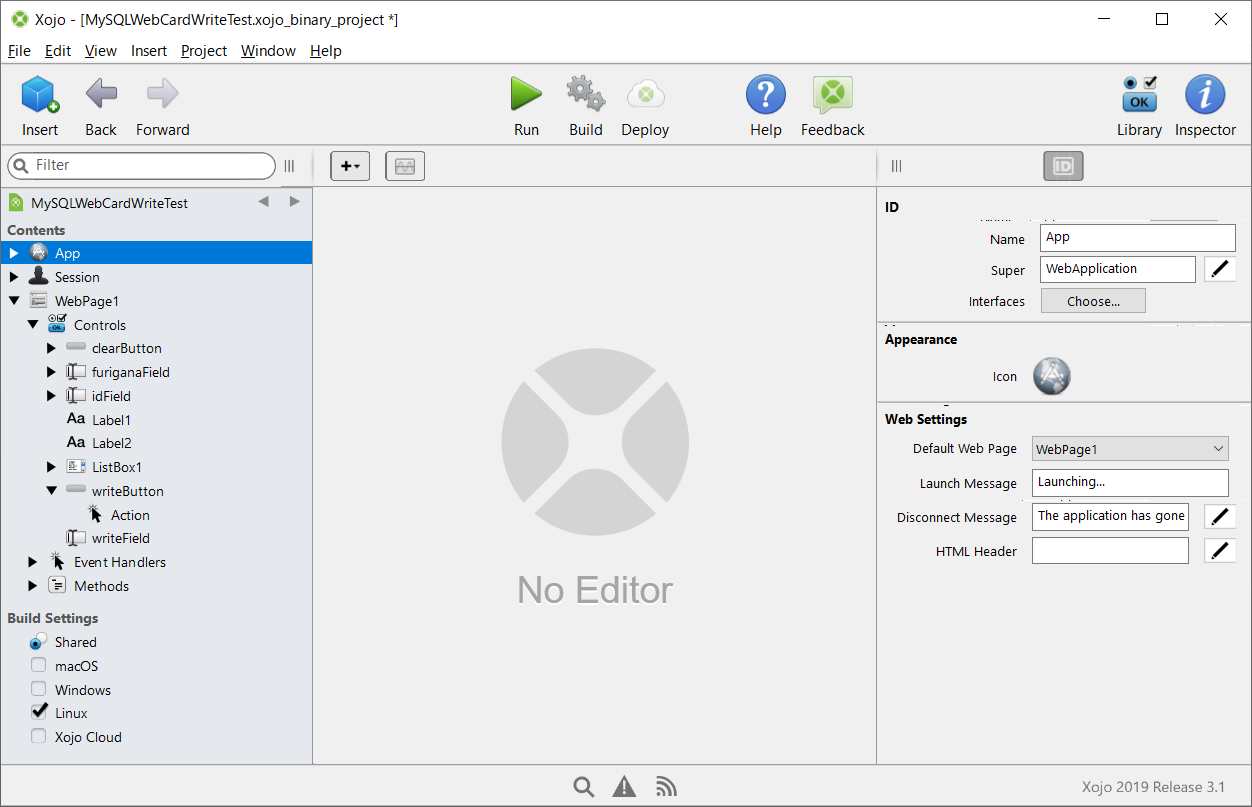Click the Build gears icon
1252x807 pixels.
click(586, 94)
